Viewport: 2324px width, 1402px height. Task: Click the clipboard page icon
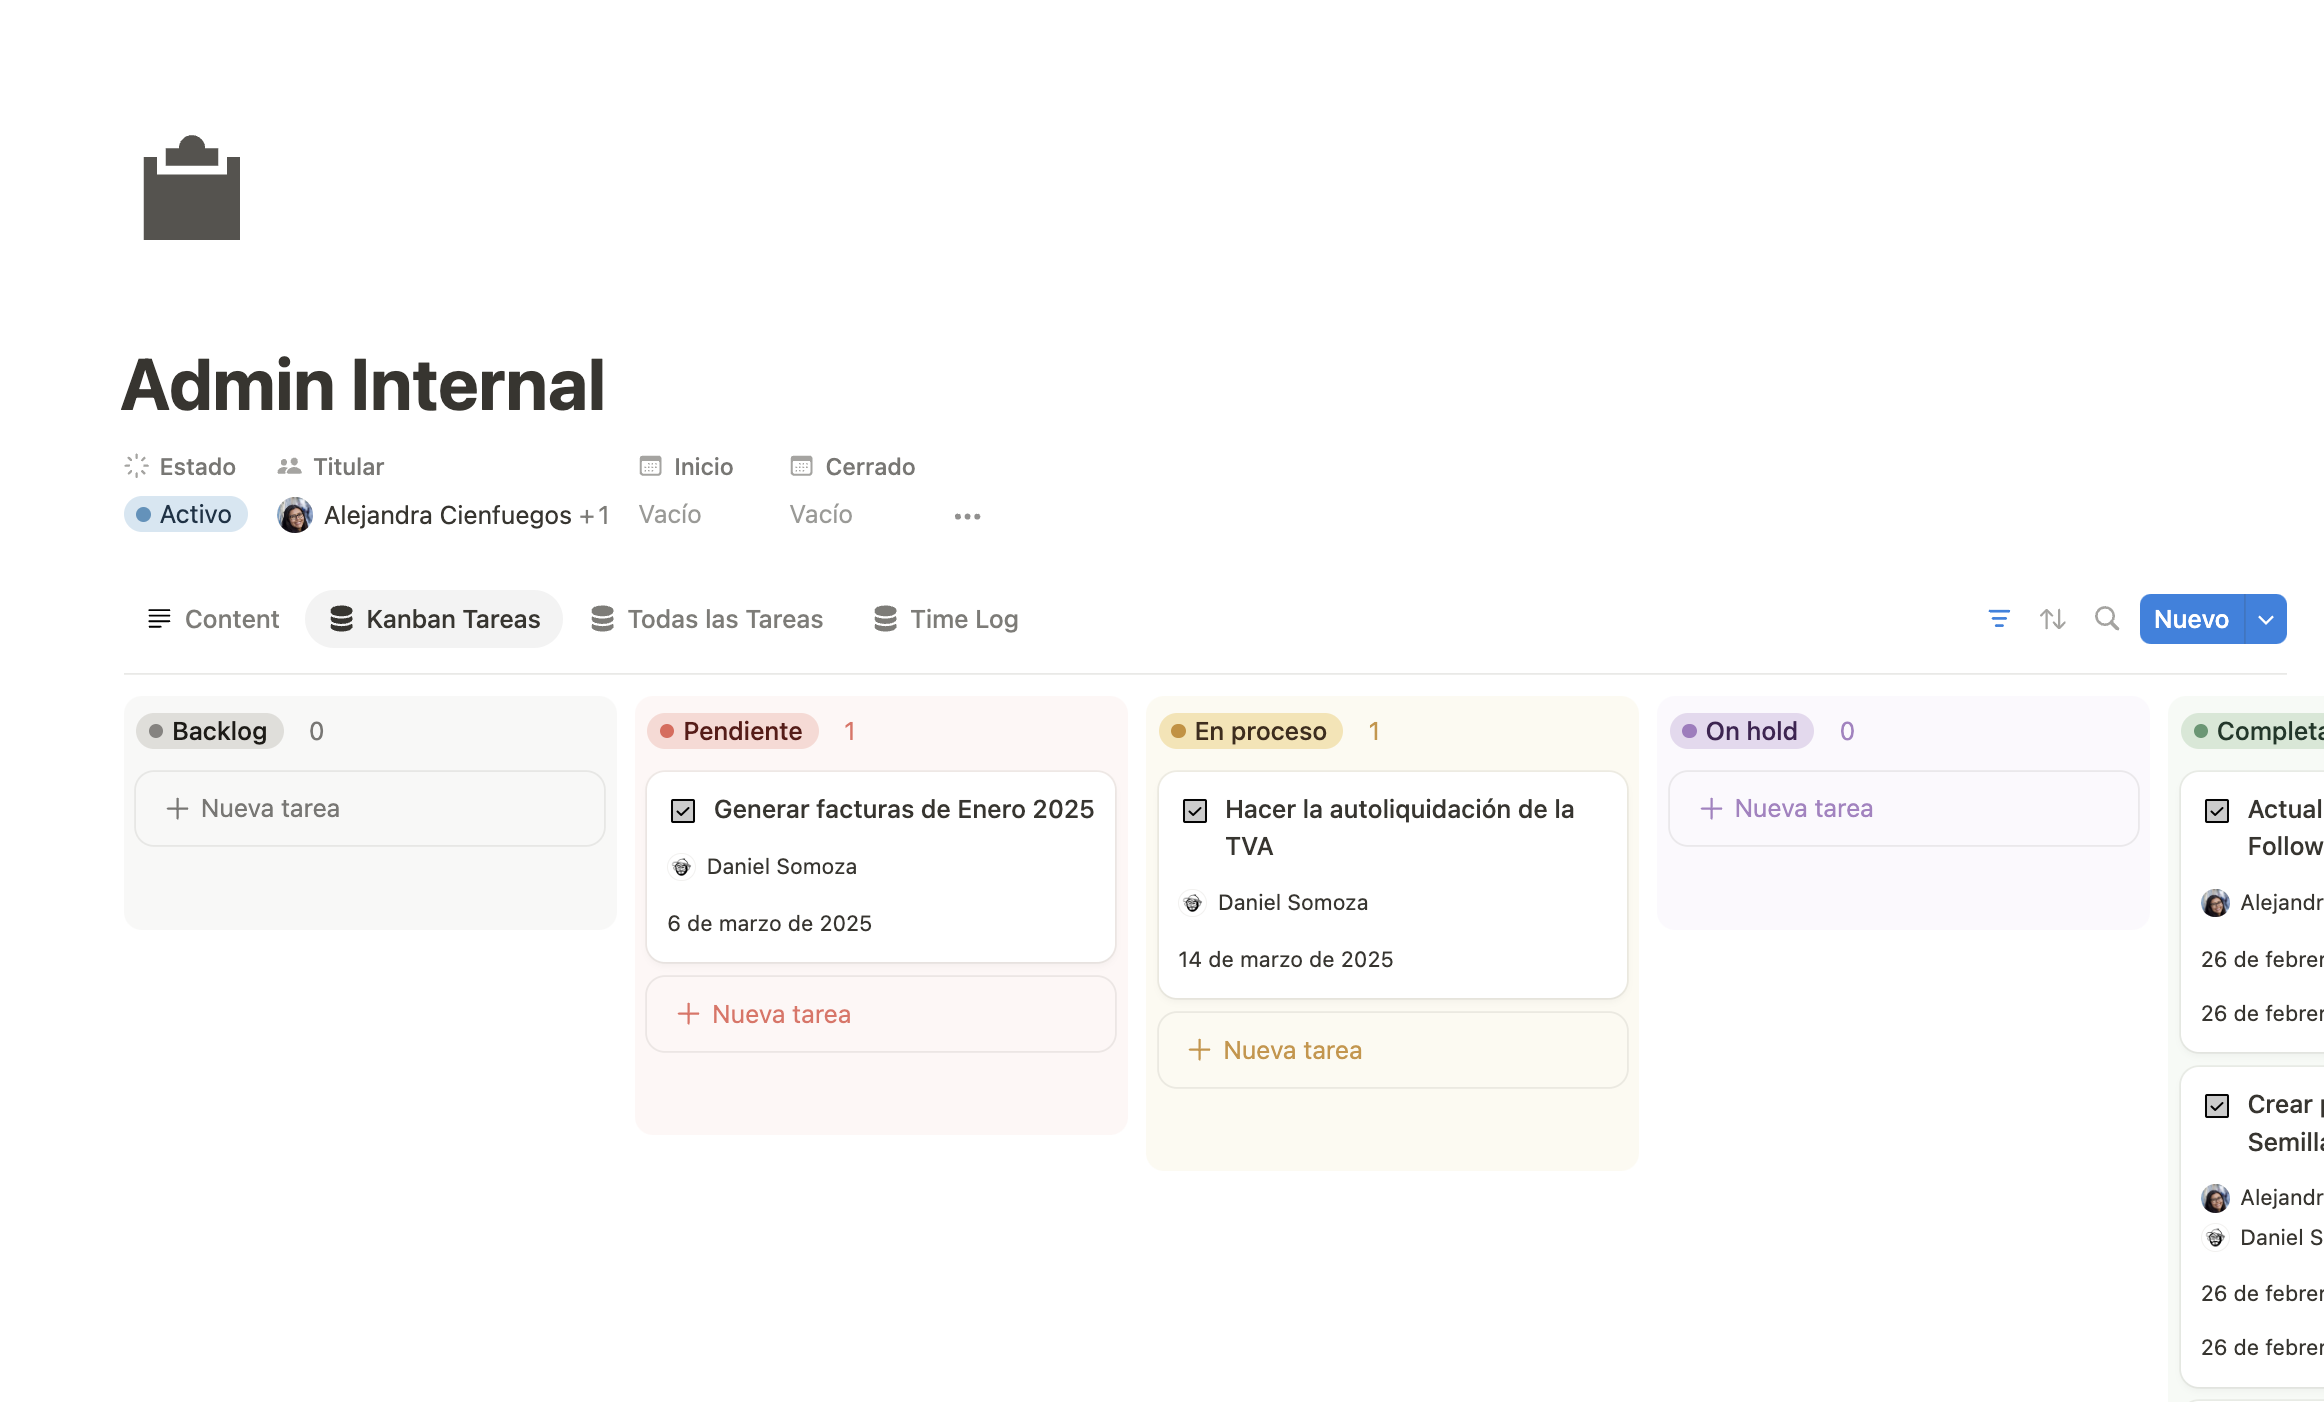pos(192,188)
